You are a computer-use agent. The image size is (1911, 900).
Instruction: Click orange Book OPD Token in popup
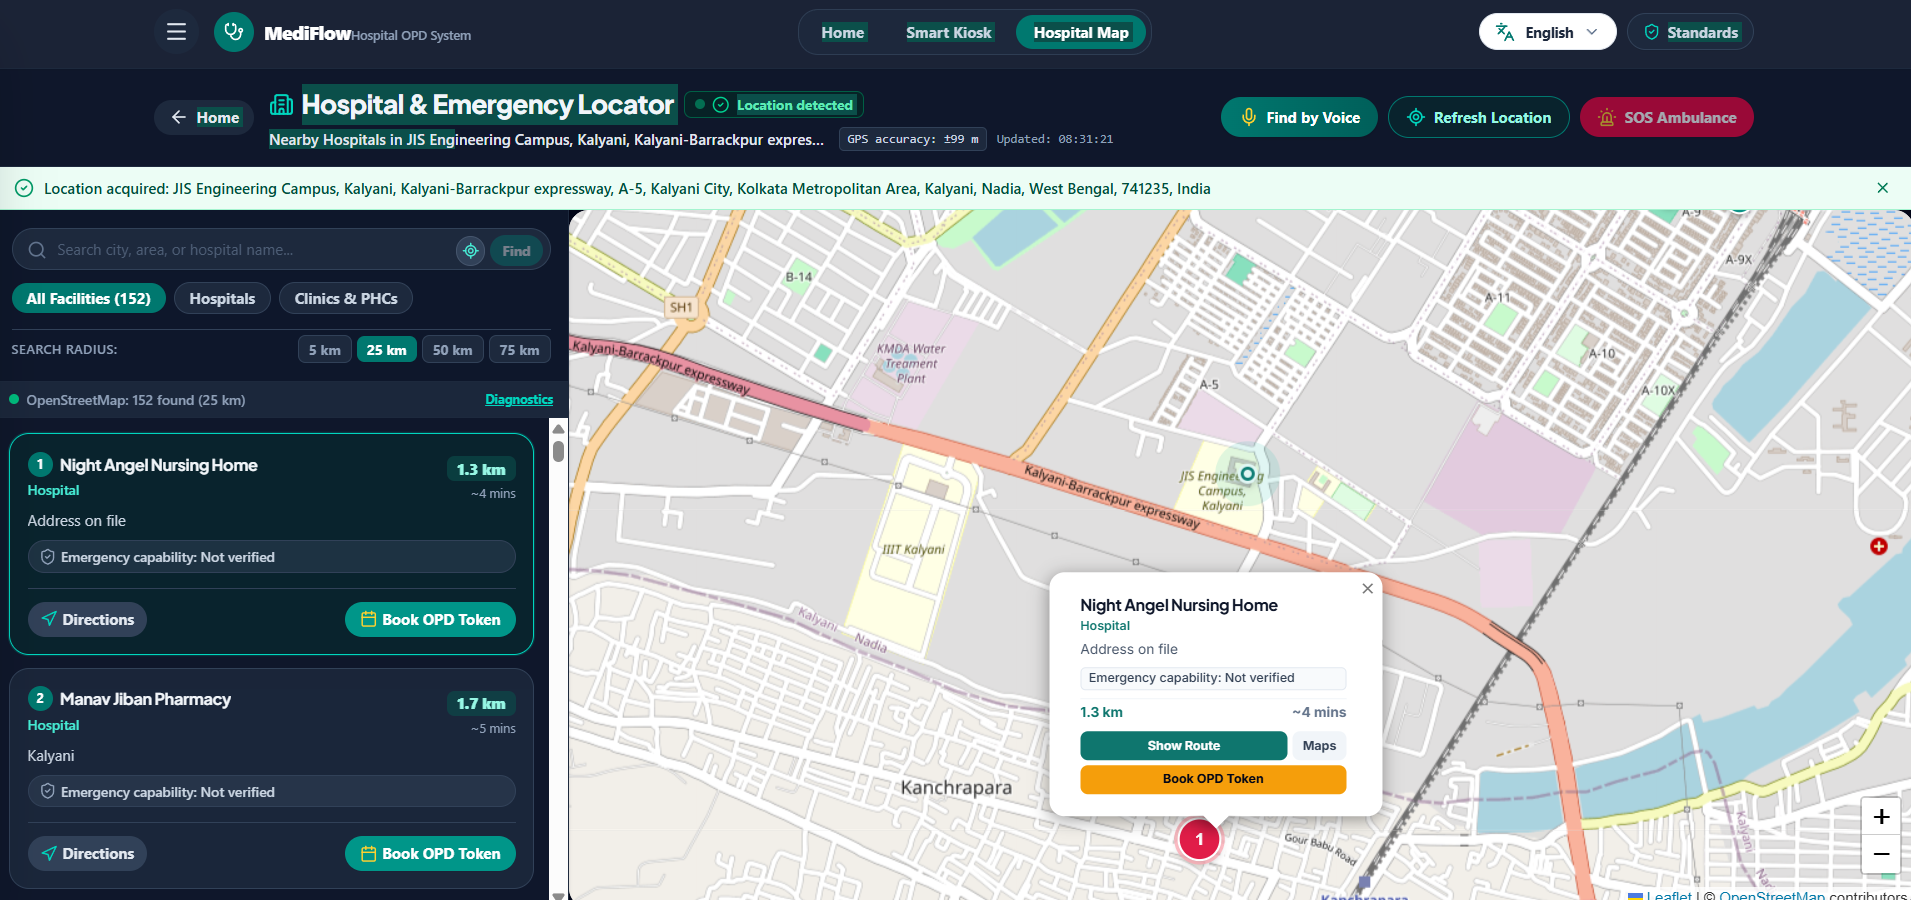point(1213,779)
